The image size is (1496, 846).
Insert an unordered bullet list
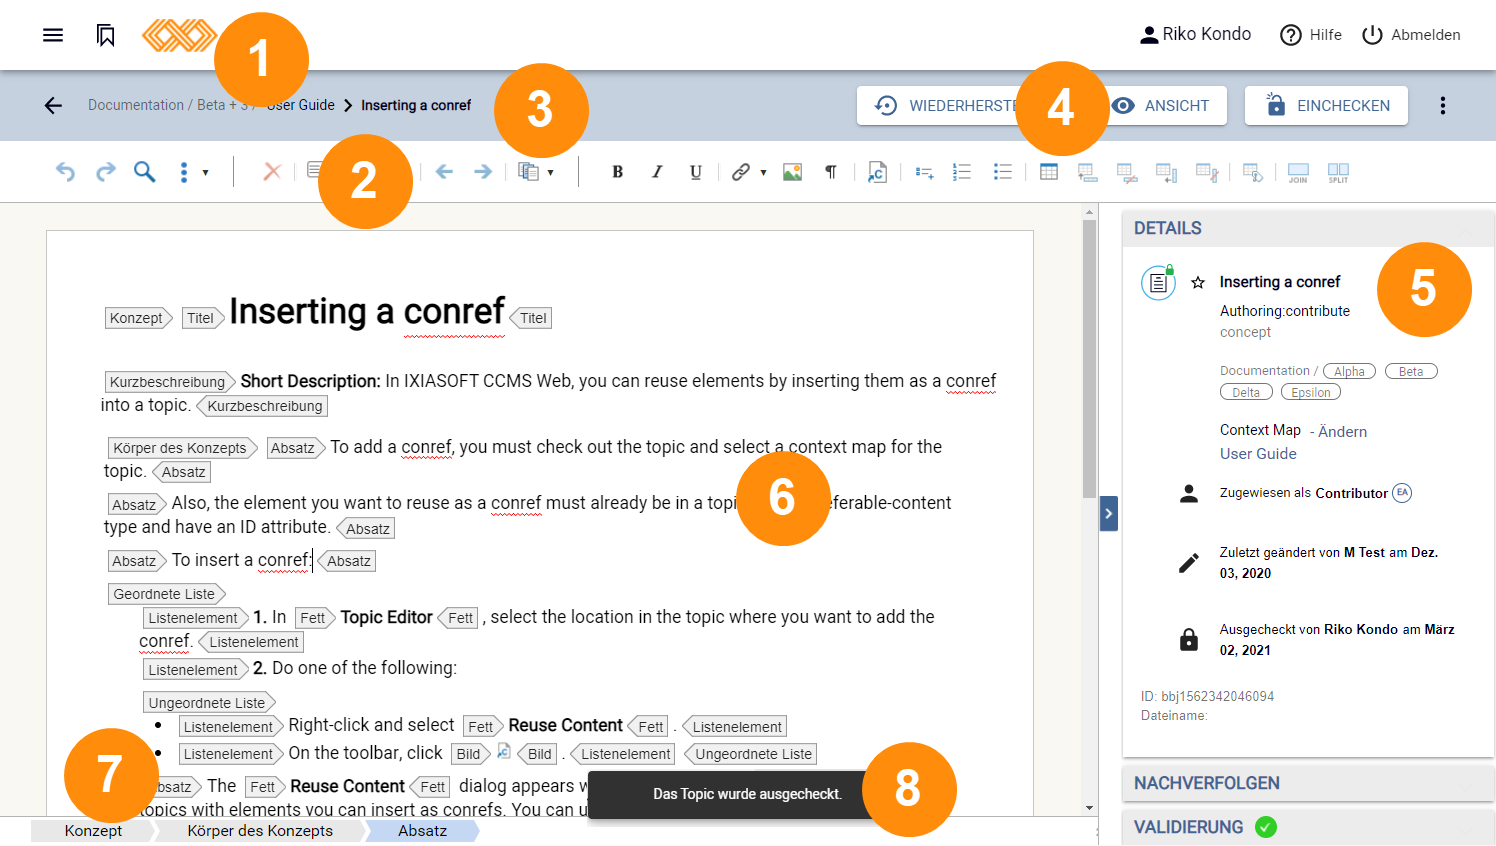pyautogui.click(x=1003, y=172)
